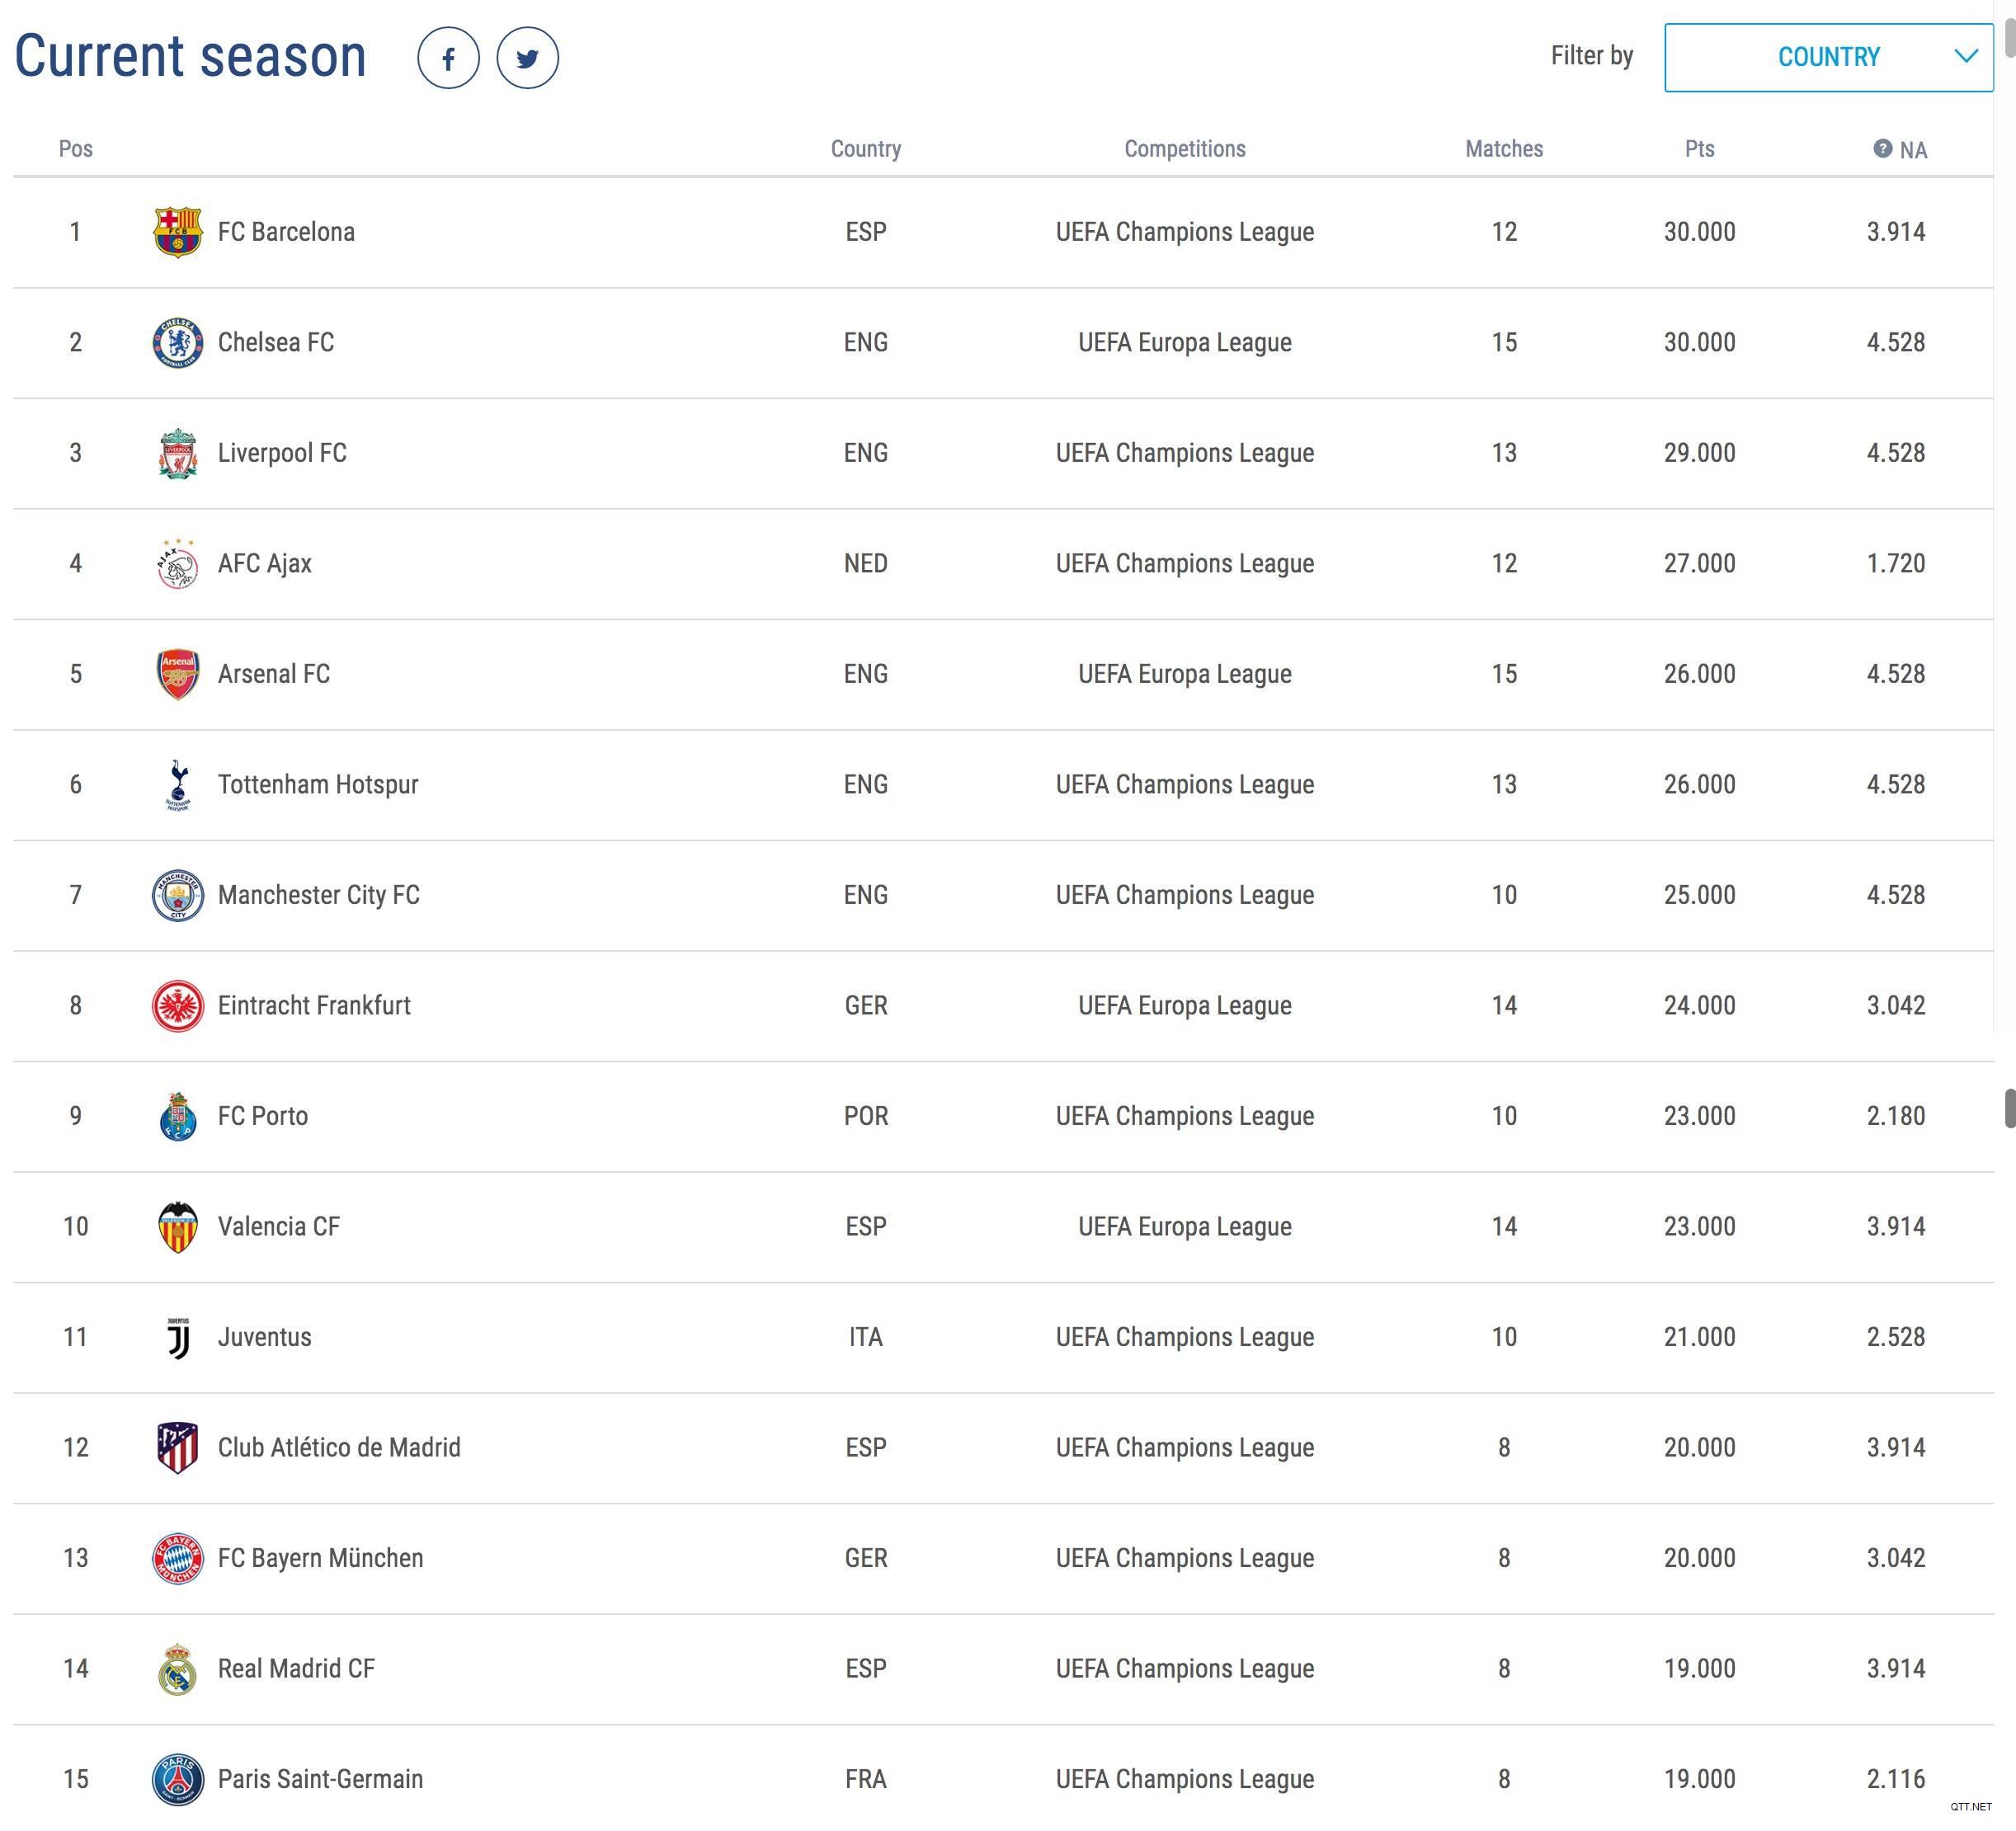Image resolution: width=2016 pixels, height=1831 pixels.
Task: Click UEFA Champions League in Barcelona row
Action: click(x=1185, y=232)
